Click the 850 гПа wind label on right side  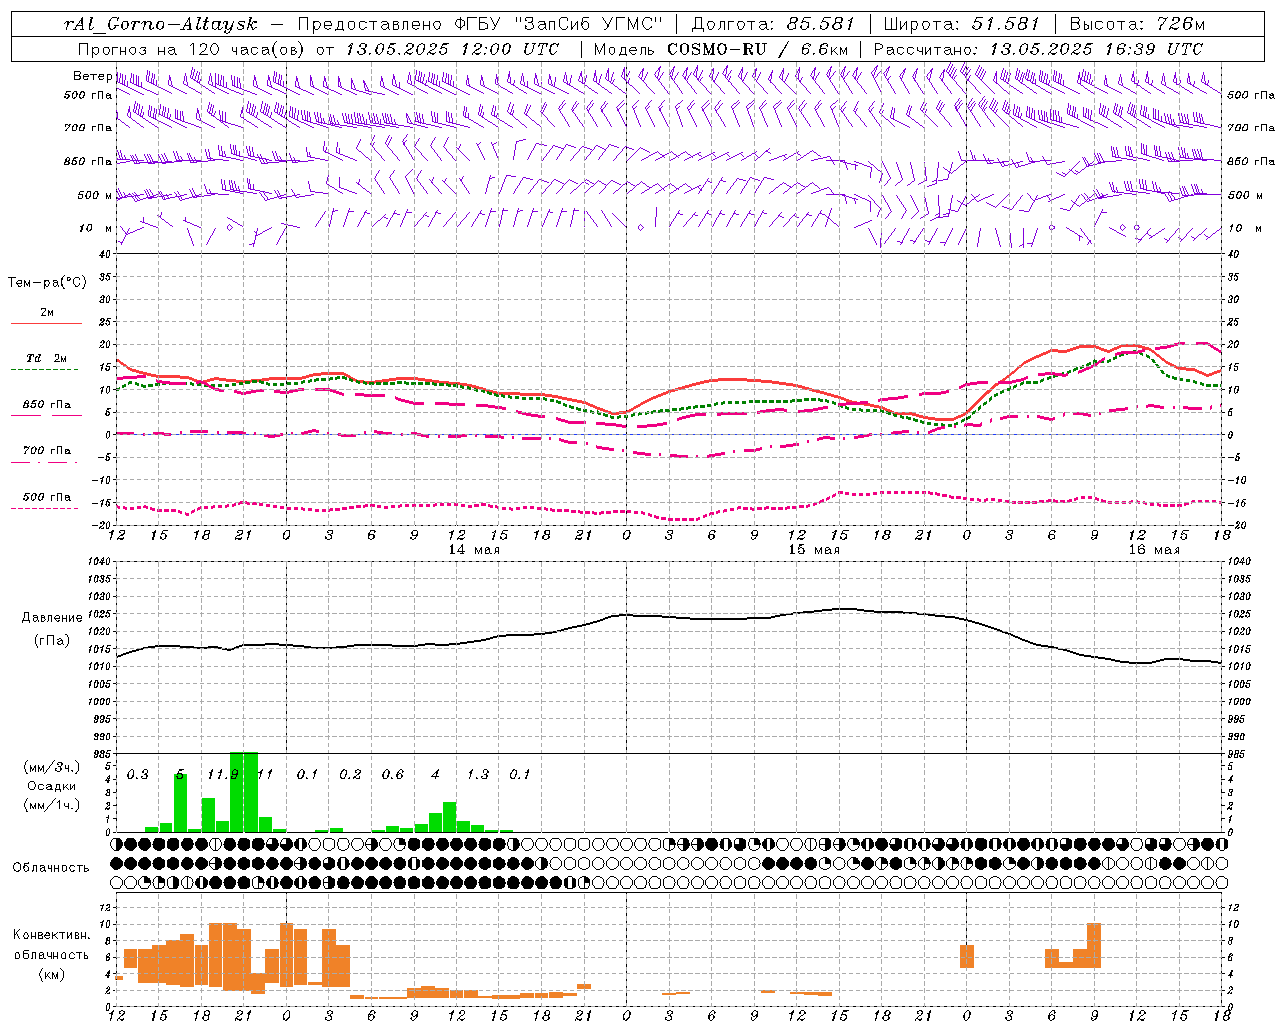(1251, 161)
